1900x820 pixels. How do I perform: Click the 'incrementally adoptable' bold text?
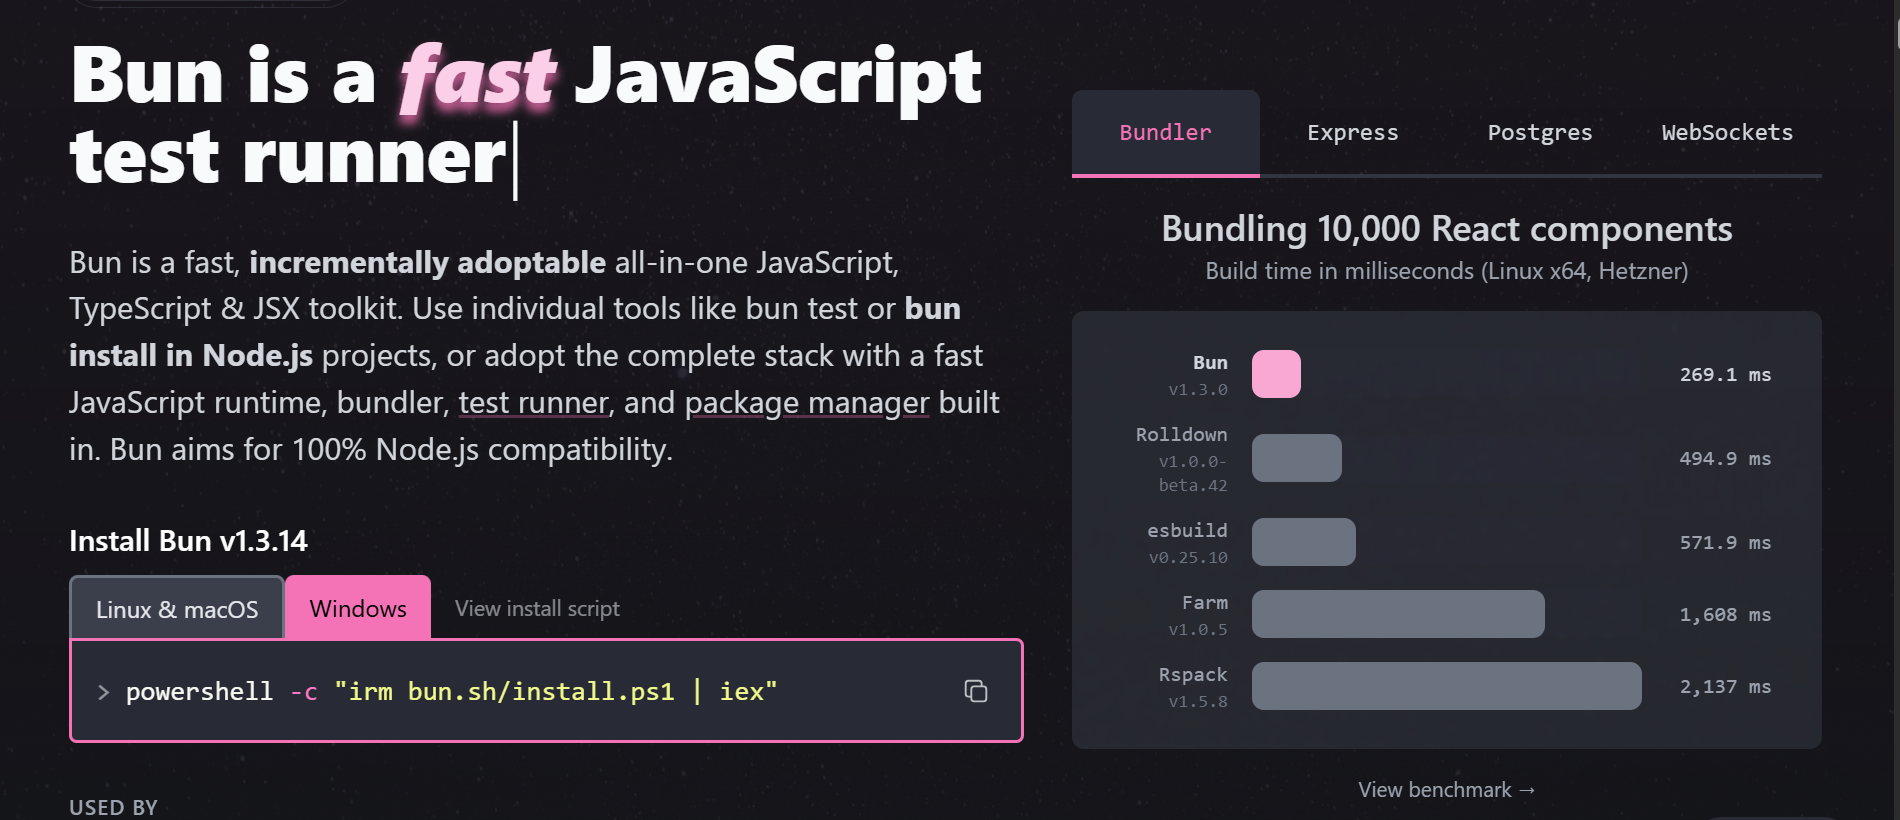coord(427,263)
